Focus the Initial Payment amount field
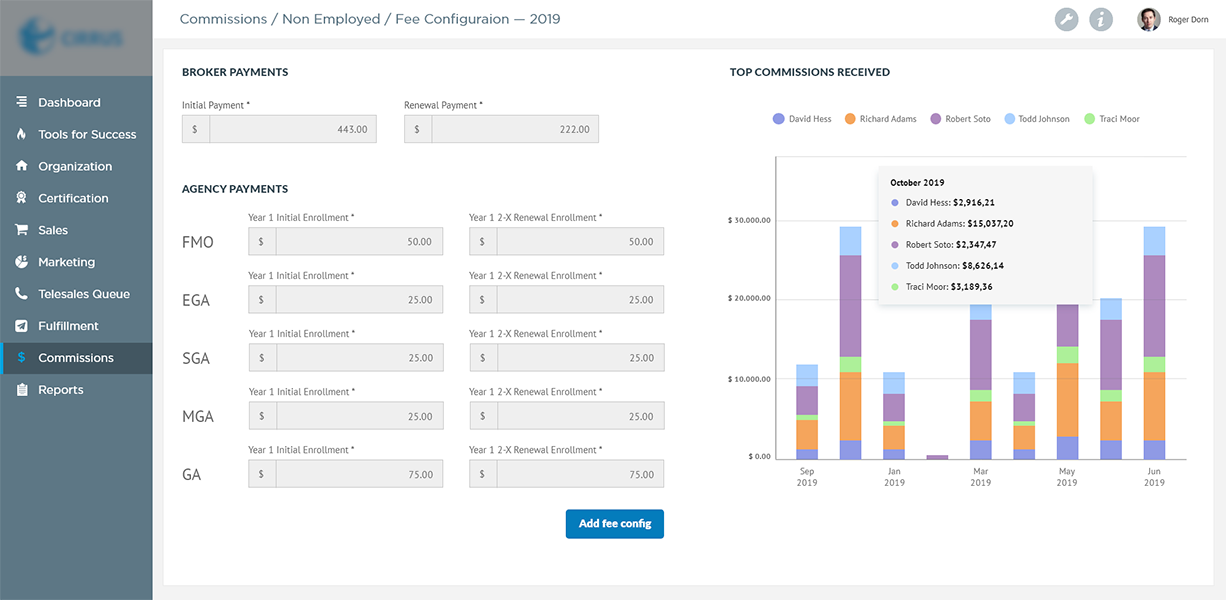This screenshot has width=1226, height=600. (292, 129)
